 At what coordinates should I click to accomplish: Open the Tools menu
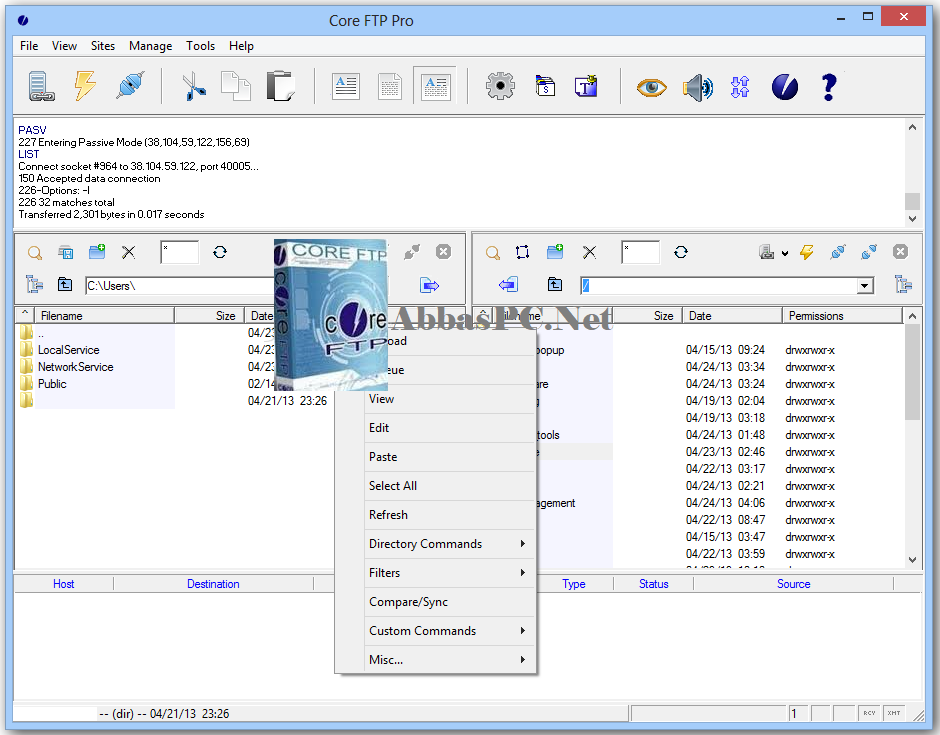(200, 46)
